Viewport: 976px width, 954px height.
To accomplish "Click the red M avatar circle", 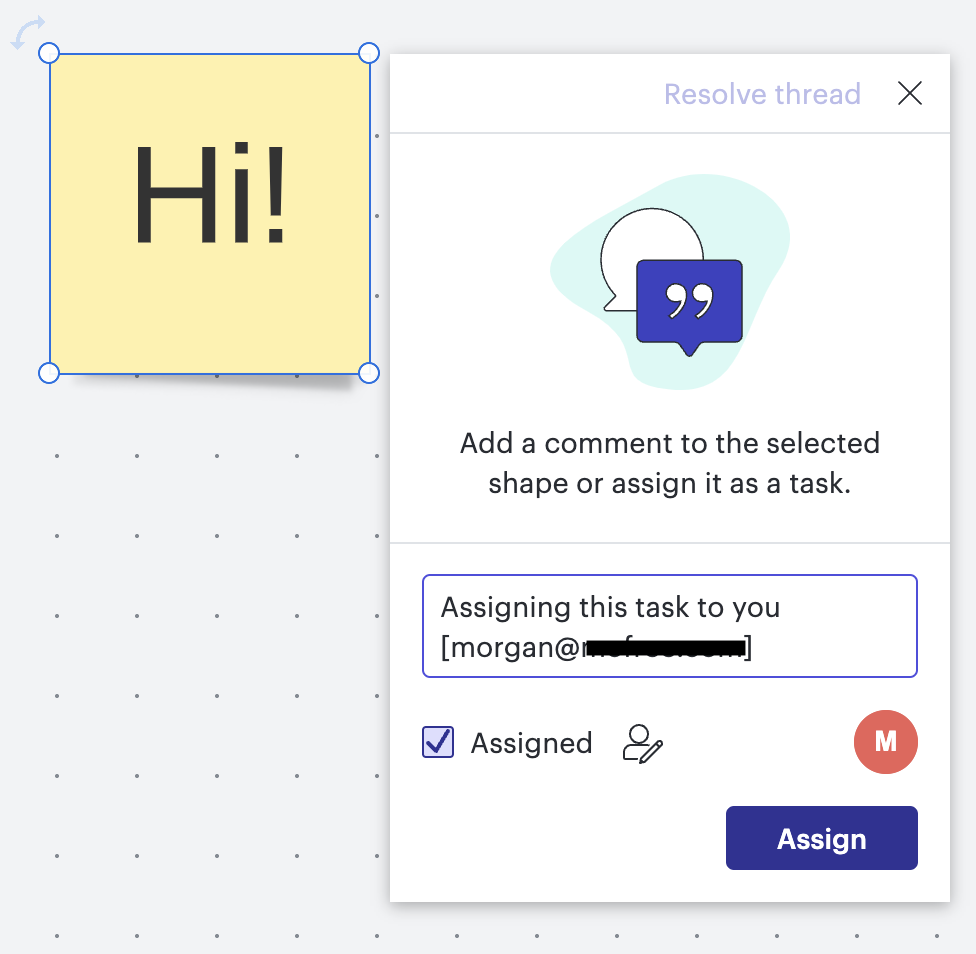I will point(886,742).
